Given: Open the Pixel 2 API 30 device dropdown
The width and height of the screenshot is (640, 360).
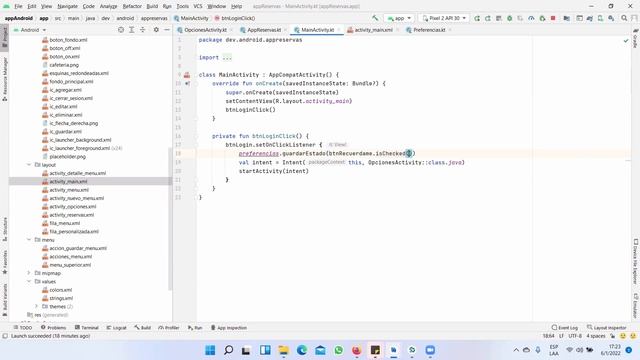Looking at the screenshot, I should (444, 18).
